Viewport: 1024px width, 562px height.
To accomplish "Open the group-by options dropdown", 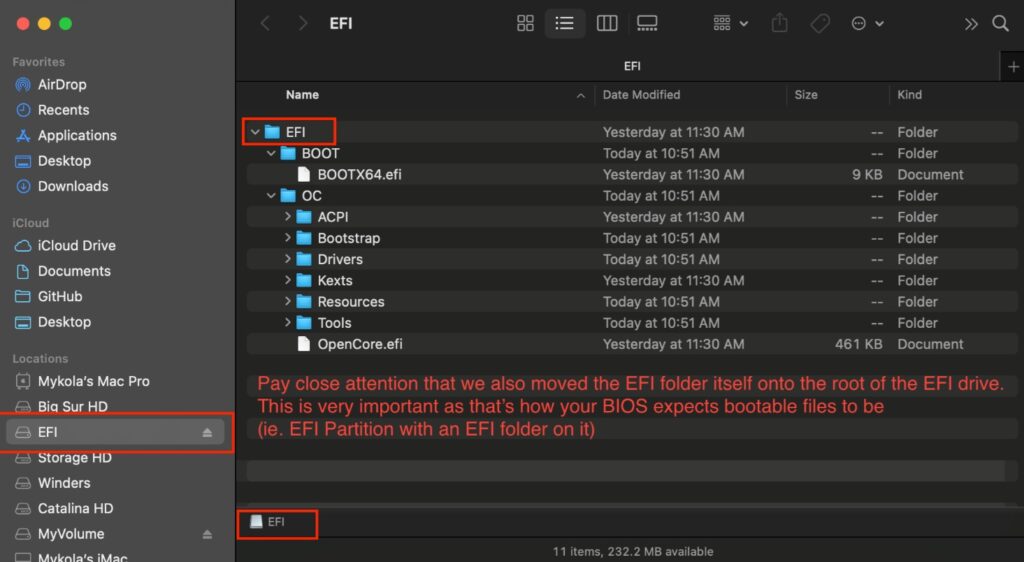I will pyautogui.click(x=730, y=23).
